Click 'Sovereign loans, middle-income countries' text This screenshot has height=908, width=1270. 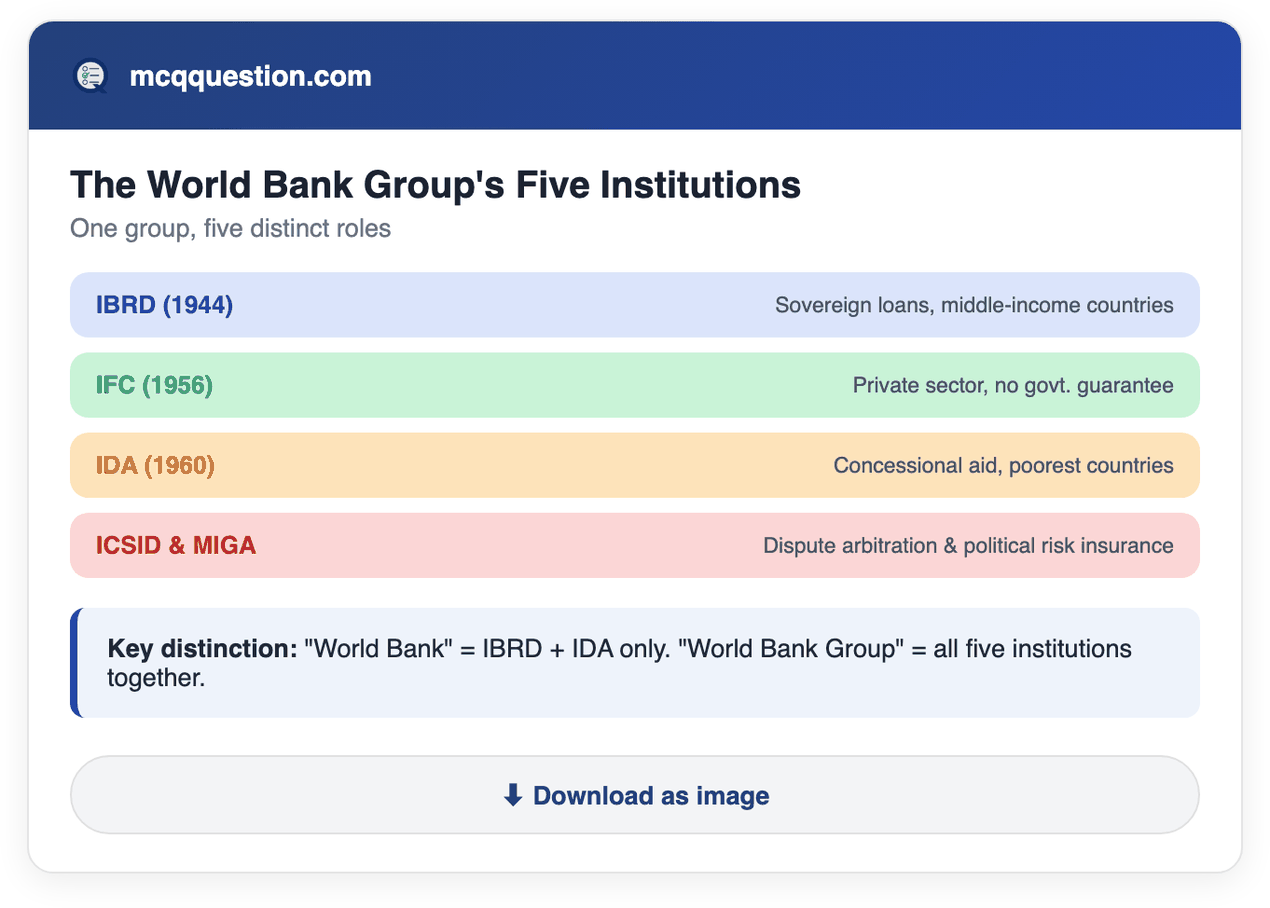pos(974,305)
